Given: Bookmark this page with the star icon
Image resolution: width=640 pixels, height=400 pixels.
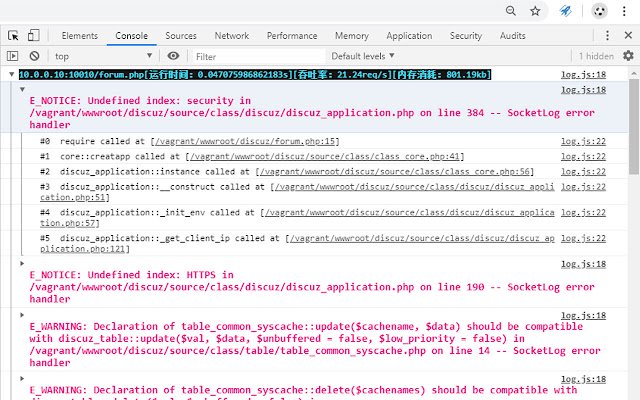Looking at the screenshot, I should [x=535, y=11].
